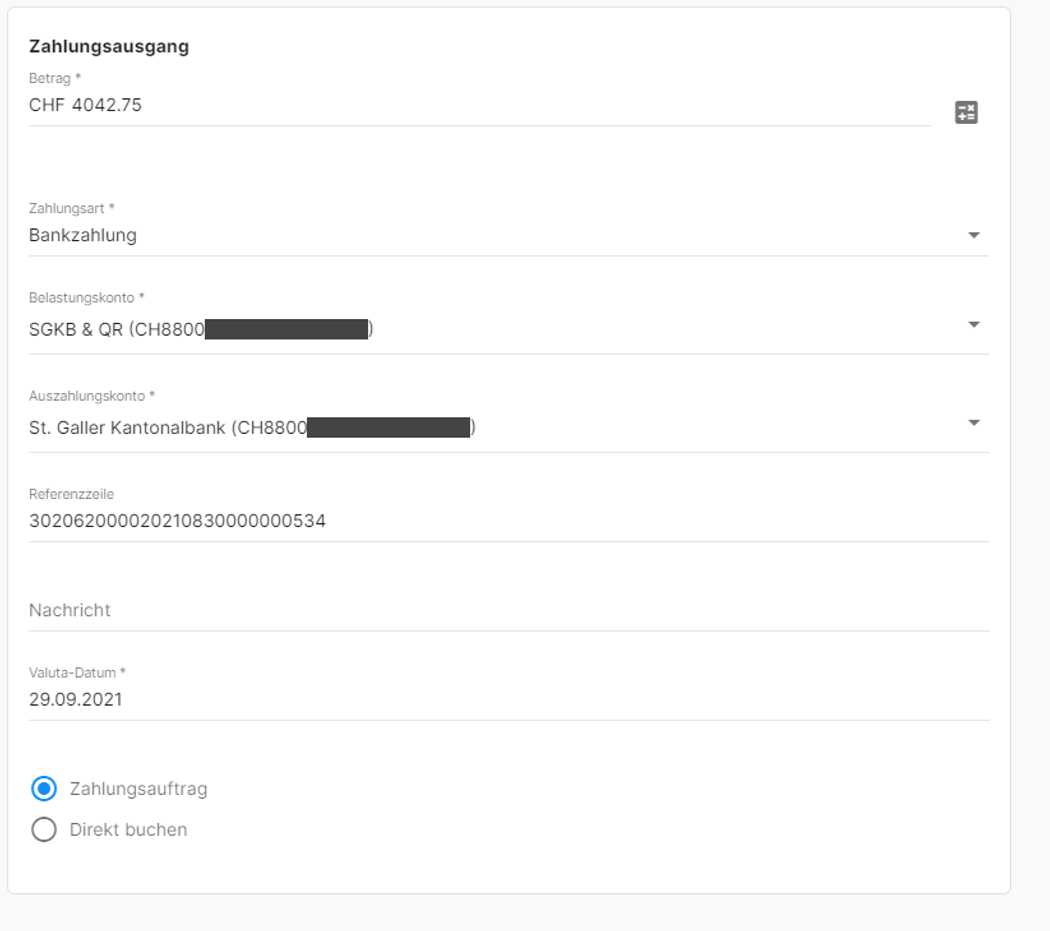
Task: Expand the Zahlungsart dropdown arrow
Action: point(973,236)
